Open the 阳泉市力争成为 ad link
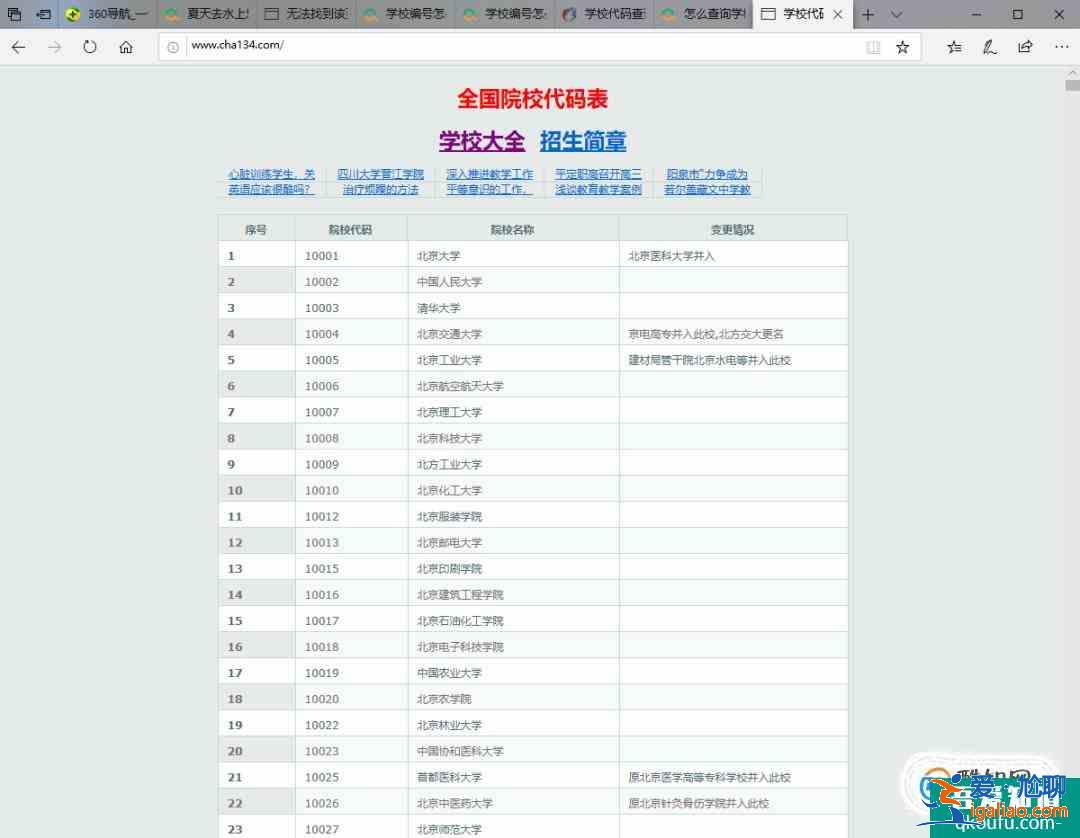 [707, 174]
